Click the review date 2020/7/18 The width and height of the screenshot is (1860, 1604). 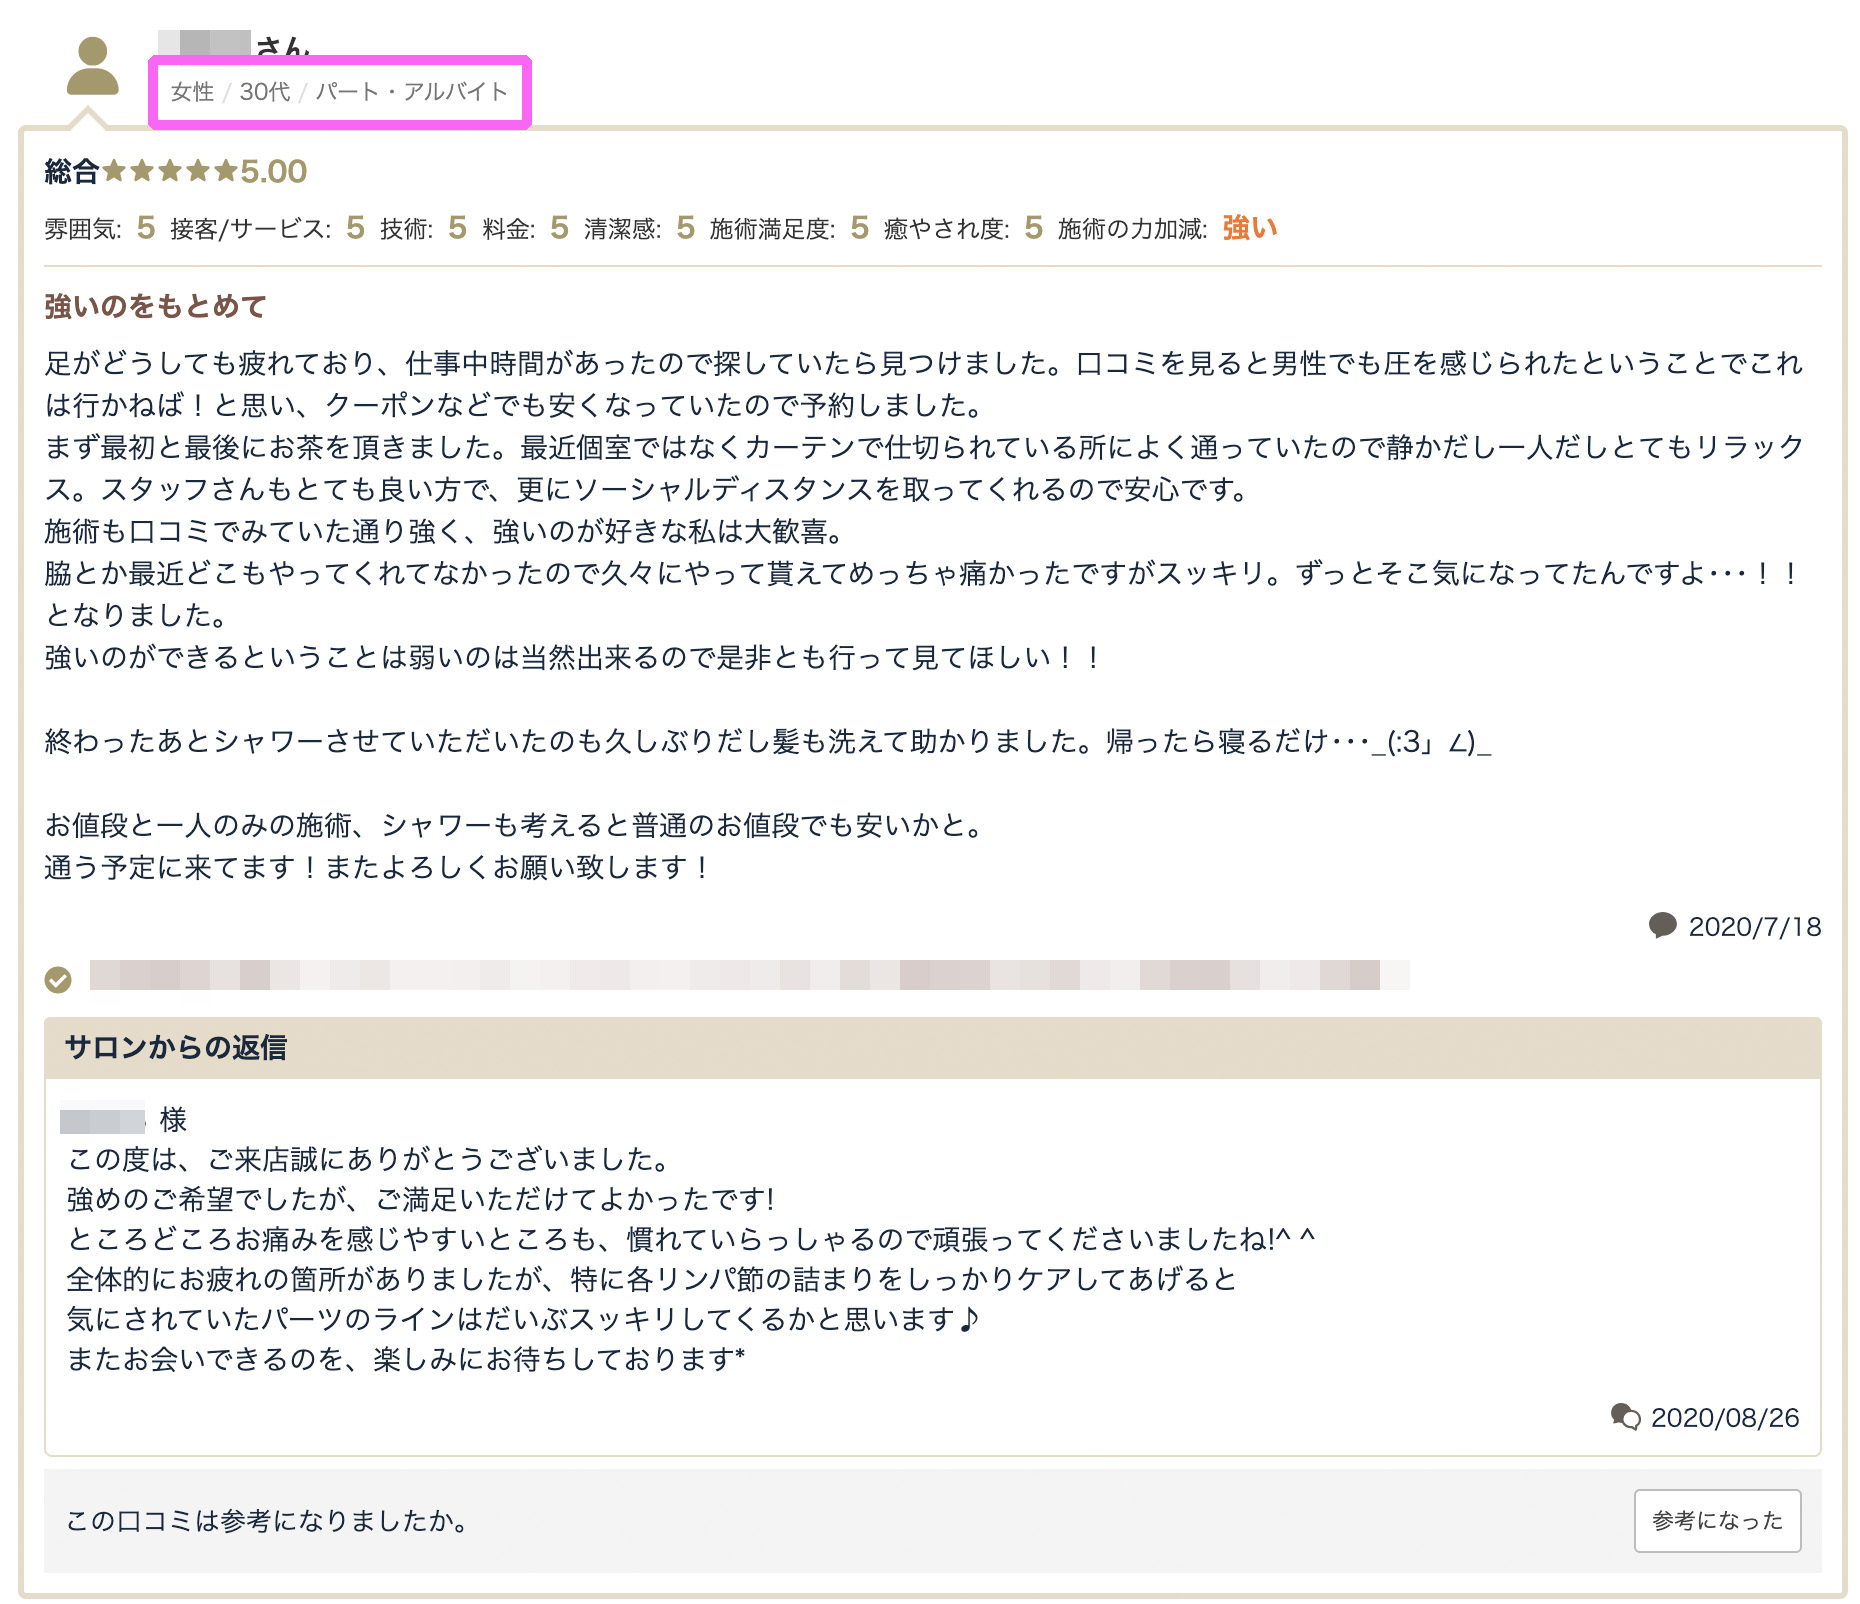[x=1754, y=927]
